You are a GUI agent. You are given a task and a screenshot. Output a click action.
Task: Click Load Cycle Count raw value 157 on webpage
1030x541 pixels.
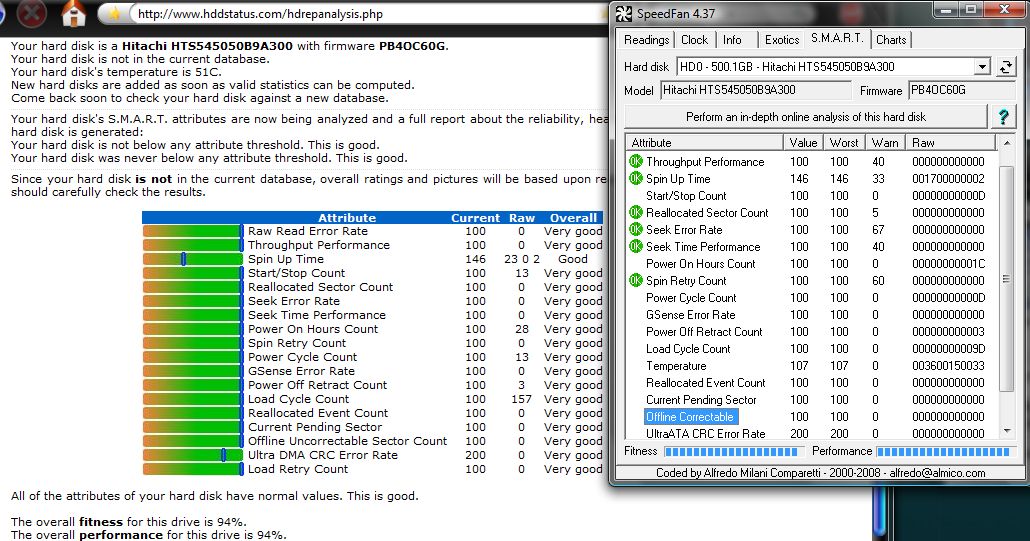pyautogui.click(x=522, y=399)
